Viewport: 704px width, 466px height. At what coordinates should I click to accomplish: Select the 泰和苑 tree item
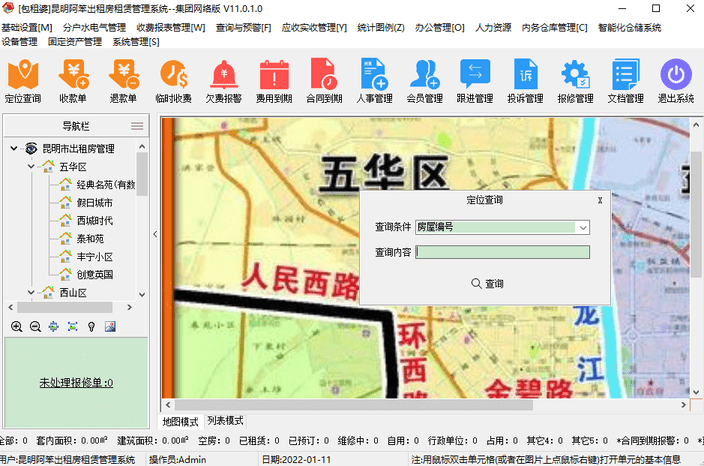click(x=90, y=239)
